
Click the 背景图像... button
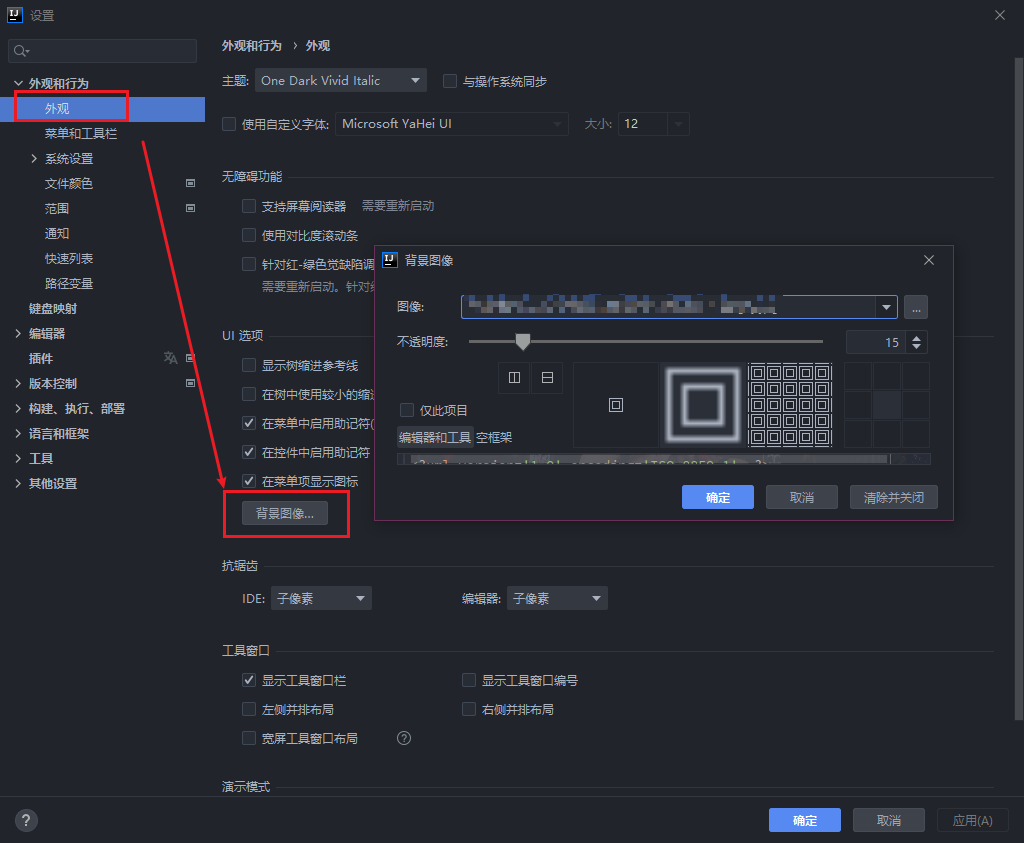coord(285,513)
